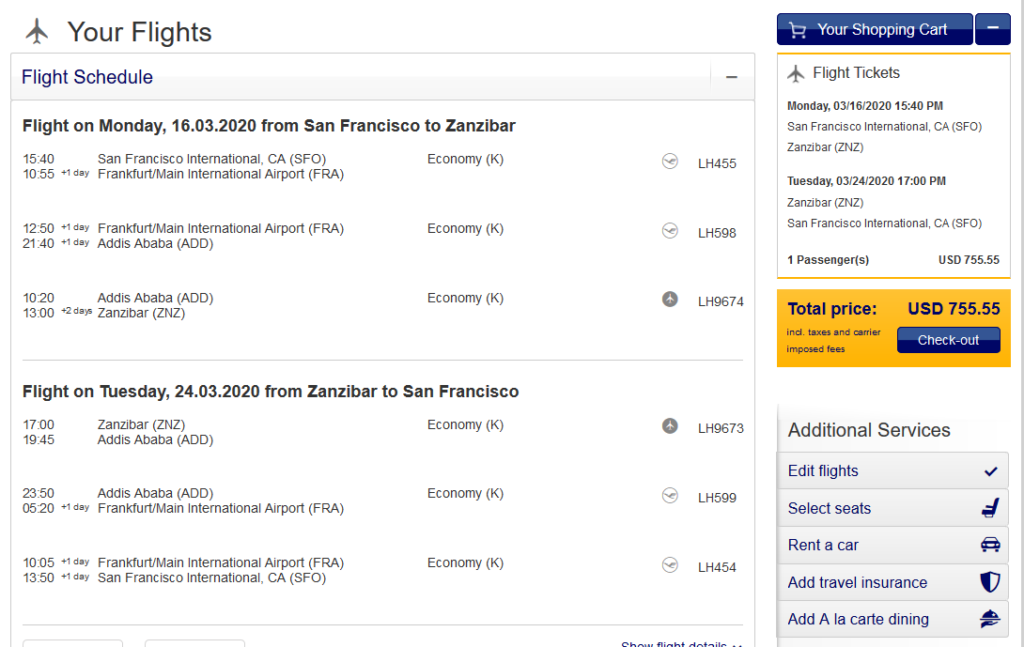Click the seat icon in Select seats
The height and width of the screenshot is (647, 1024).
click(990, 508)
